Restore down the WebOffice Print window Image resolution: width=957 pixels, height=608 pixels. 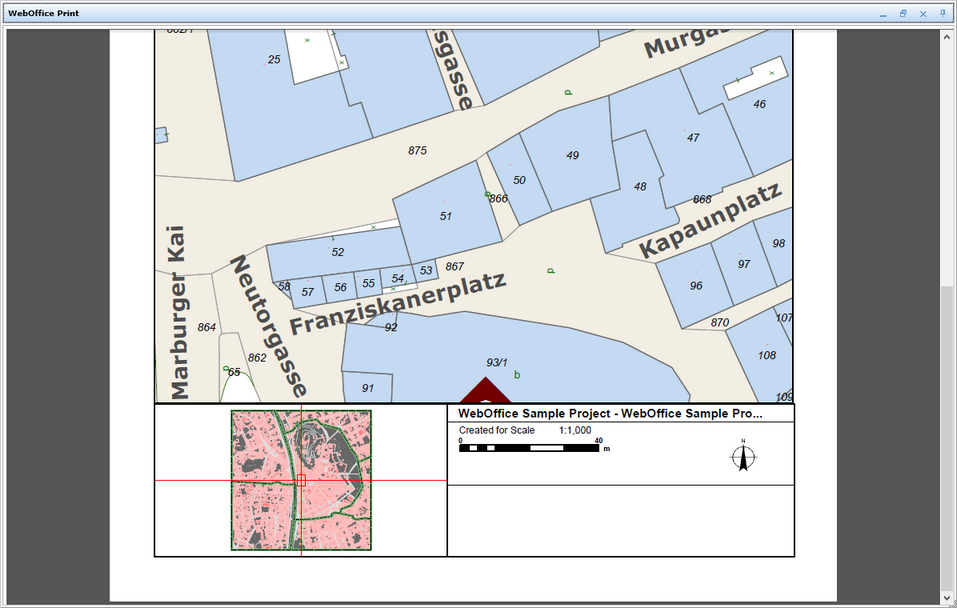[x=903, y=14]
